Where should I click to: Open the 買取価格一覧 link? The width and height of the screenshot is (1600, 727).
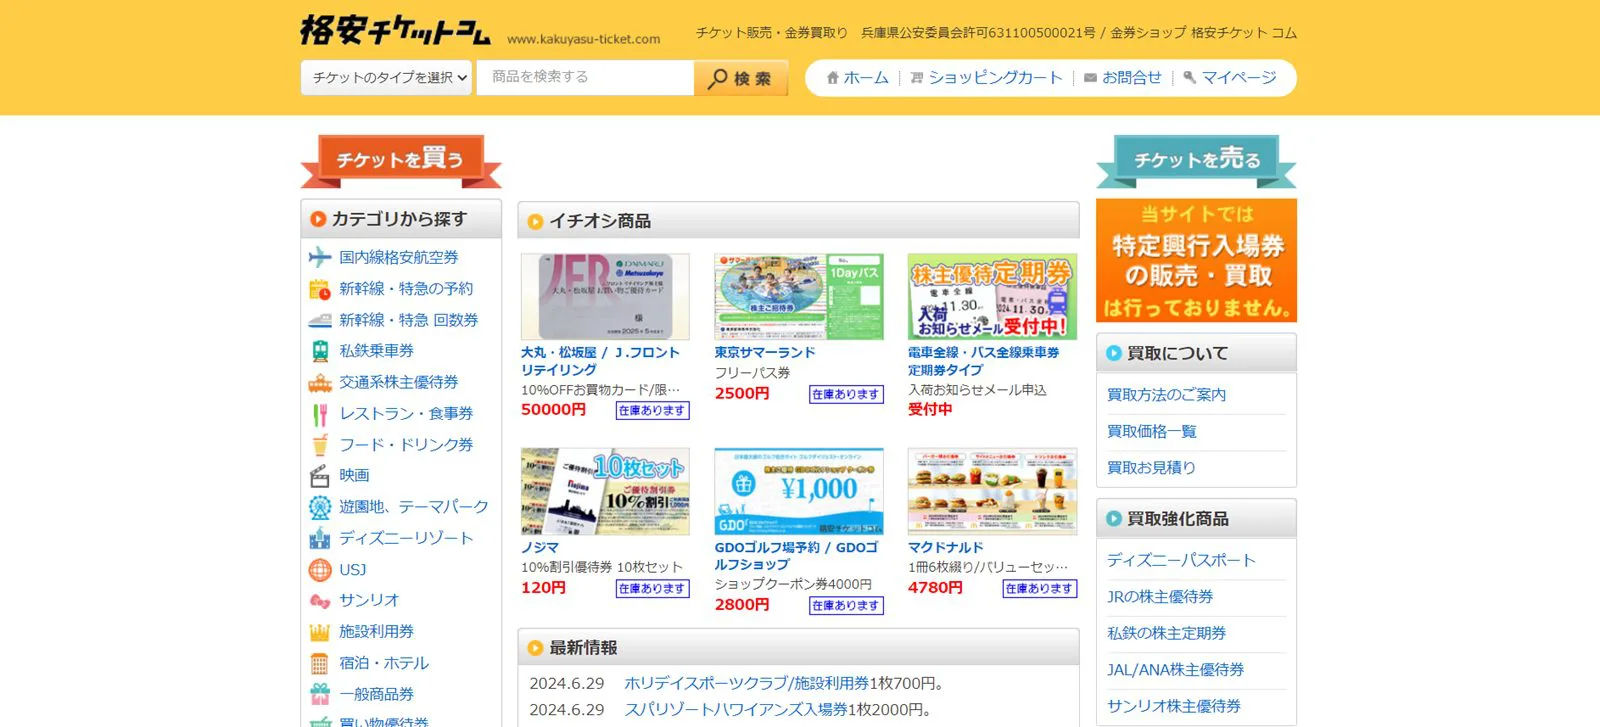[x=1151, y=431]
